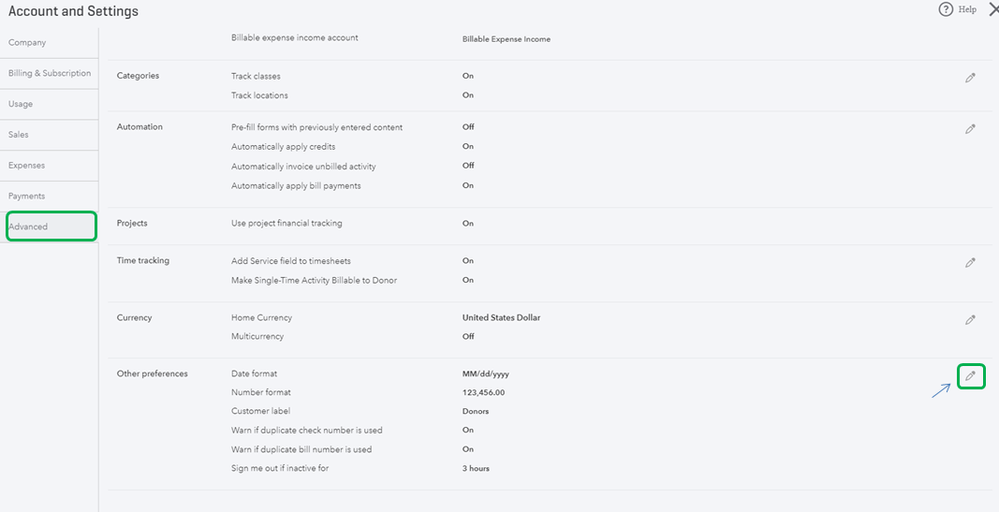Close the Account and Settings window
Screen dimensions: 999x512
(x=993, y=10)
